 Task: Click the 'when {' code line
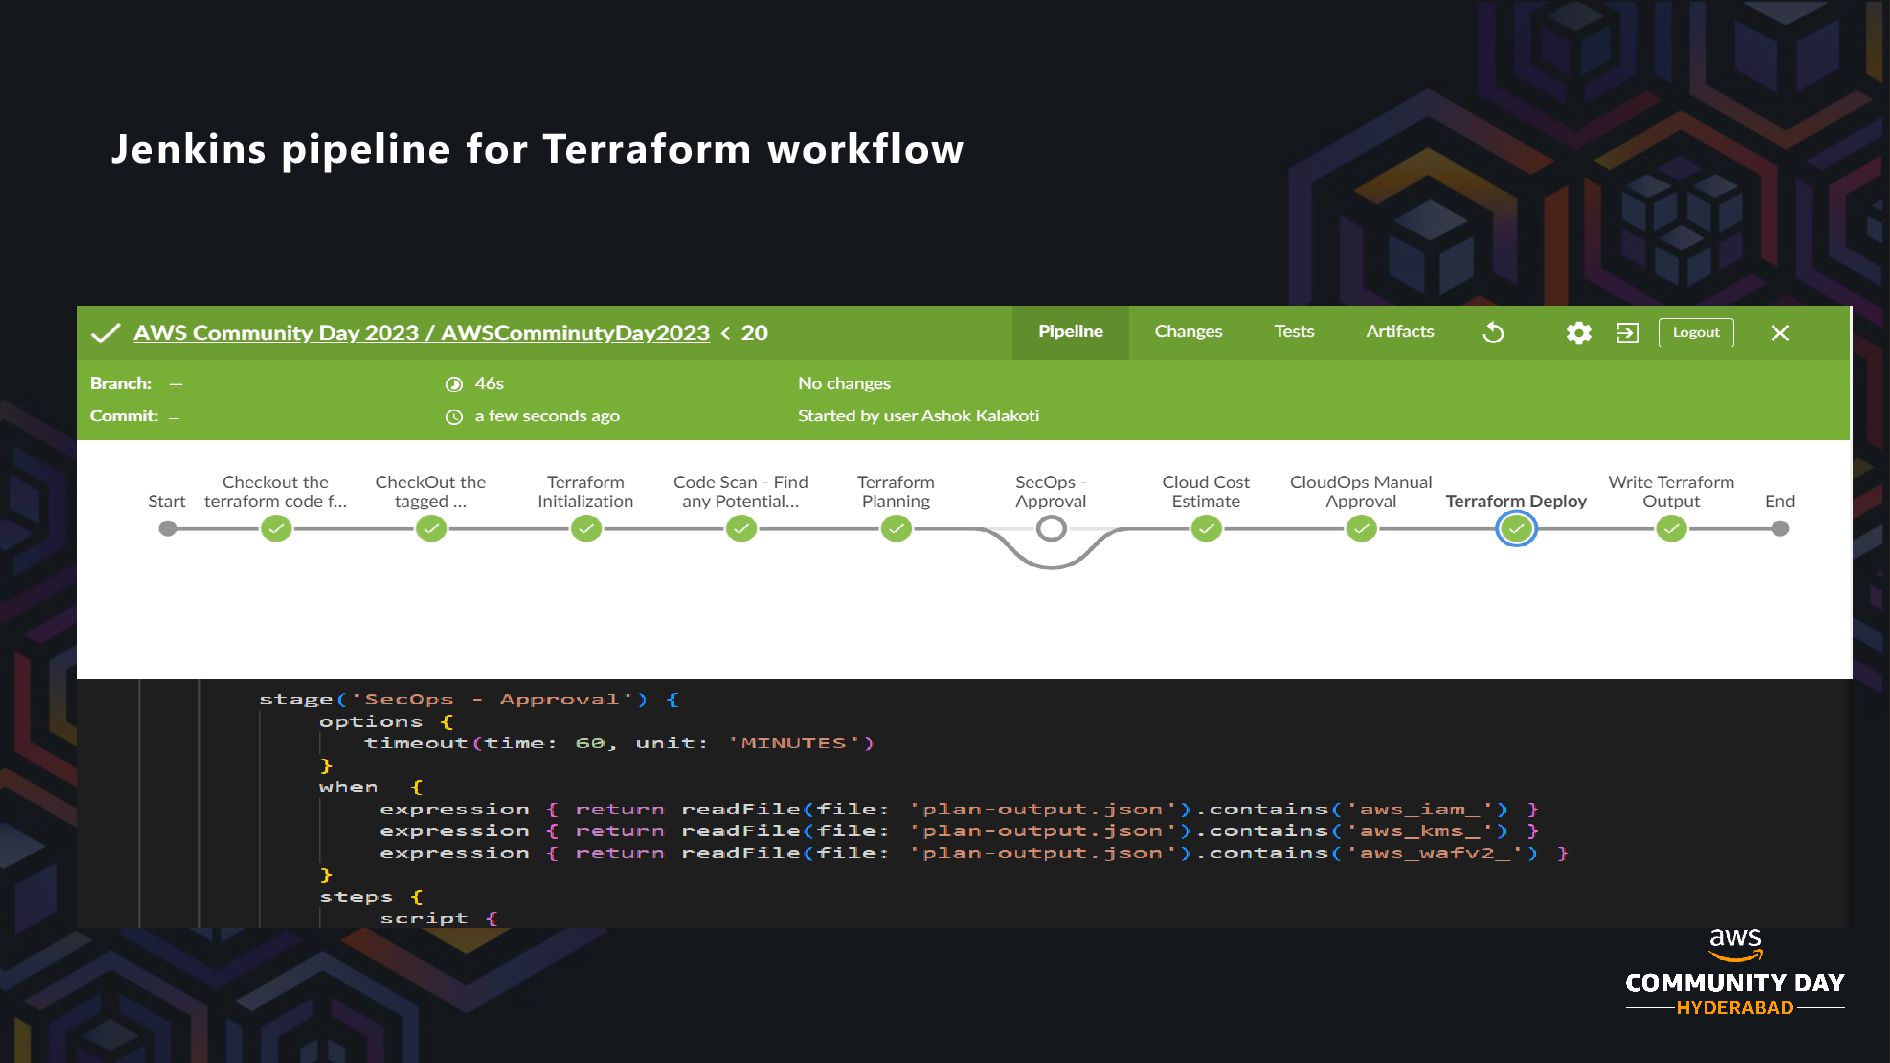pos(371,787)
